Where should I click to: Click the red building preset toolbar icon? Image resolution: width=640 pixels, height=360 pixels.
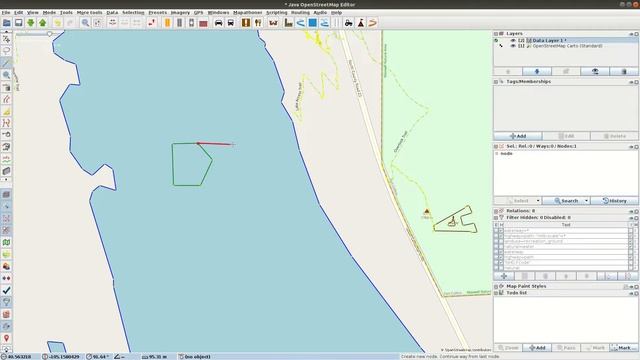pyautogui.click(x=203, y=23)
